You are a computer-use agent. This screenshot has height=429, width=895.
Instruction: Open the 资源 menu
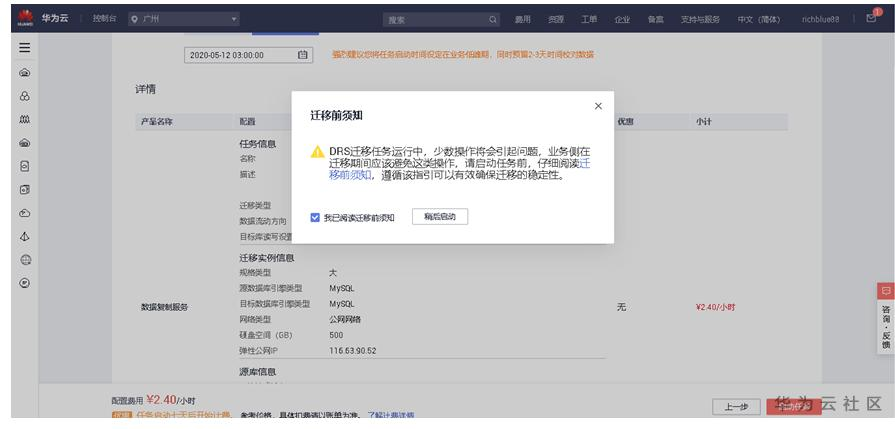coord(556,19)
